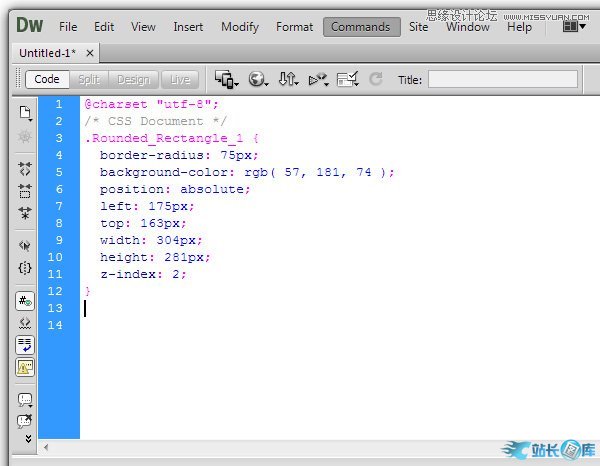600x466 pixels.
Task: Click the Expand All icon
Action: click(25, 211)
